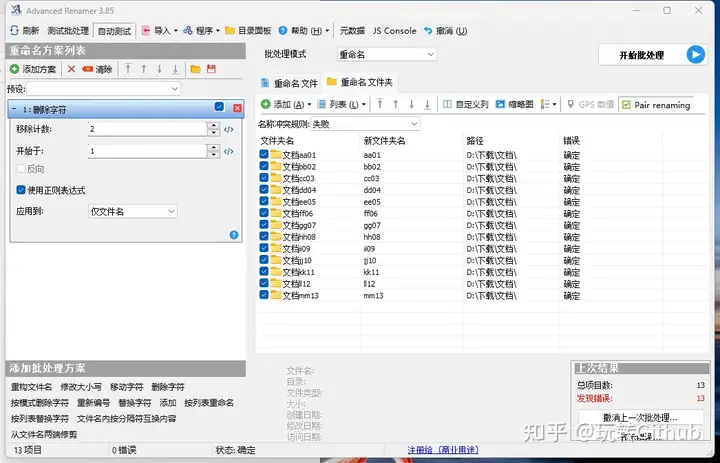Remove the 删除字符 method with red close
The height and width of the screenshot is (463, 720).
tap(237, 108)
